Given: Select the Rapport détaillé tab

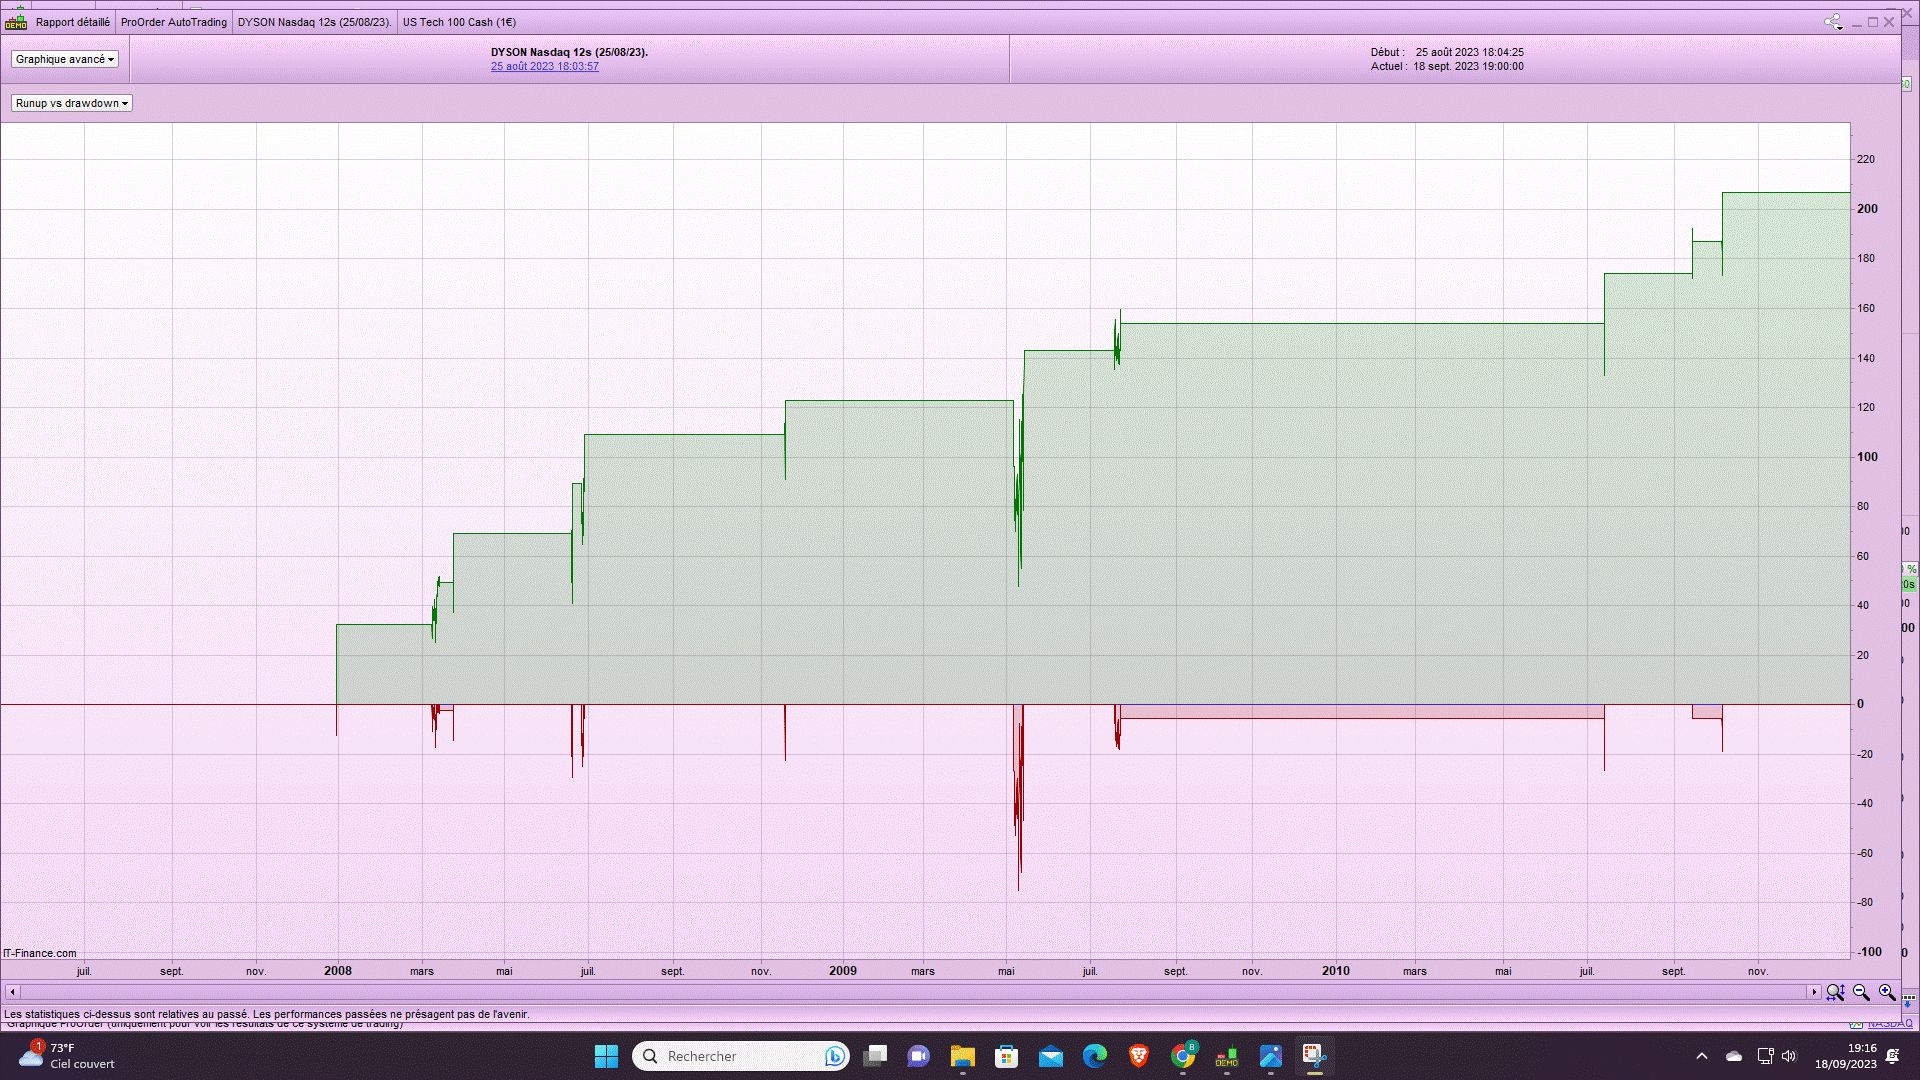Looking at the screenshot, I should tap(73, 22).
